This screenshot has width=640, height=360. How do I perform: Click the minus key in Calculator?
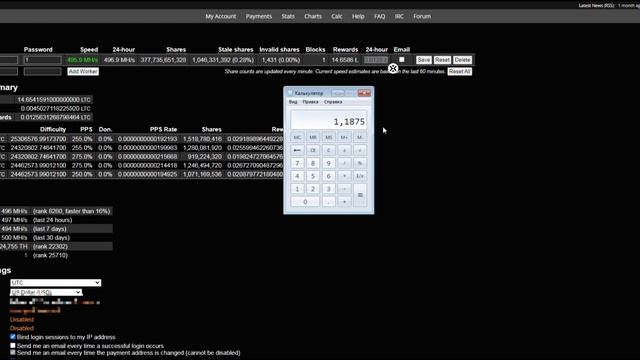(344, 189)
